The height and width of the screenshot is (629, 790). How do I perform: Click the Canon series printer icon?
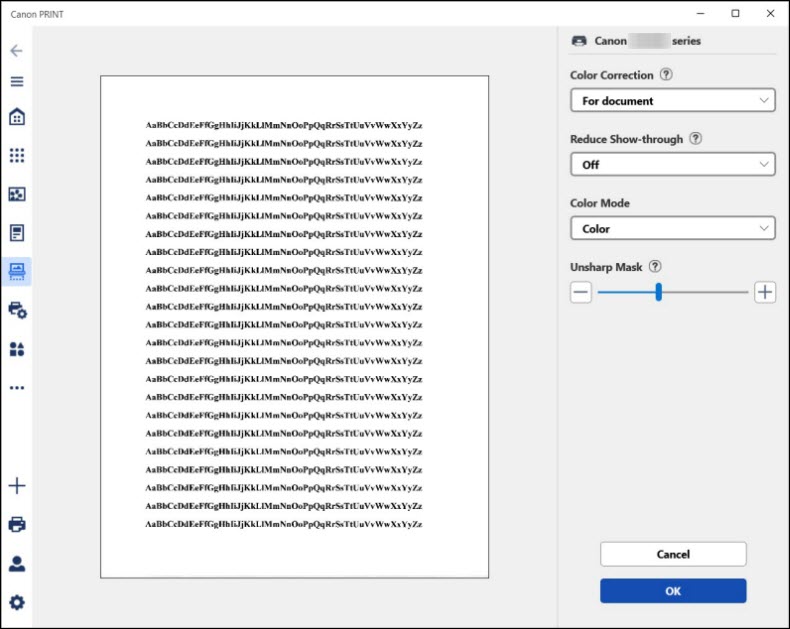tap(579, 41)
